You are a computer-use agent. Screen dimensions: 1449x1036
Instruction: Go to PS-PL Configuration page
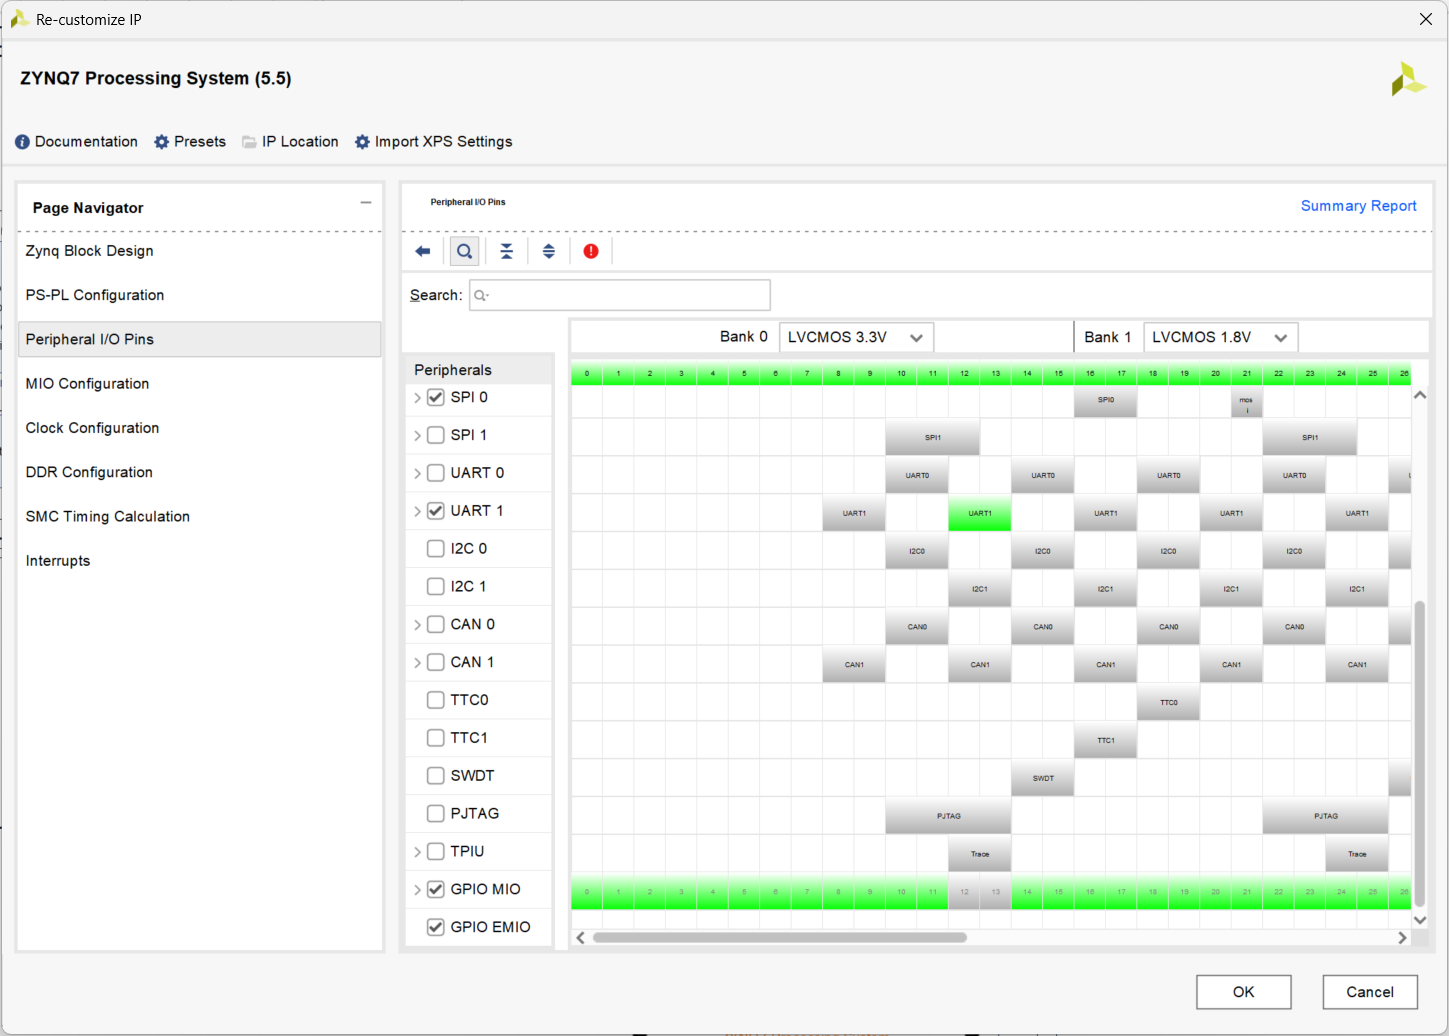pos(199,295)
